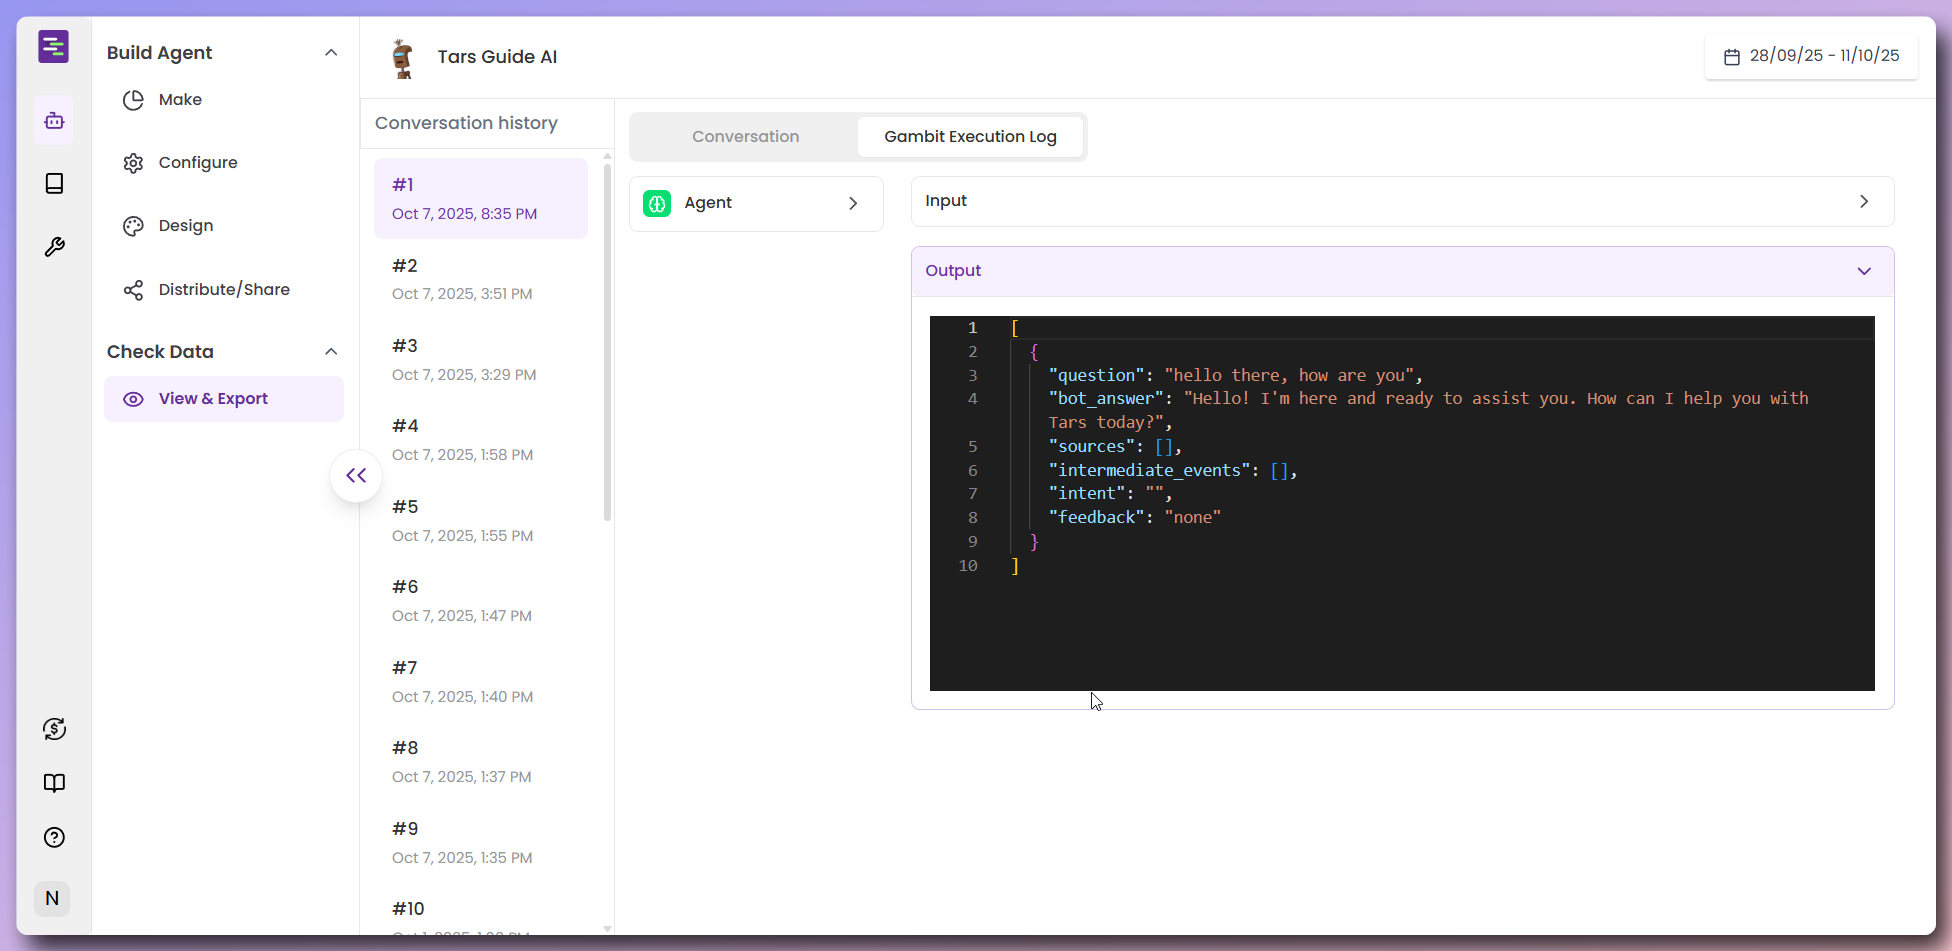Click the green Agent brain icon
The width and height of the screenshot is (1952, 951).
(x=657, y=203)
